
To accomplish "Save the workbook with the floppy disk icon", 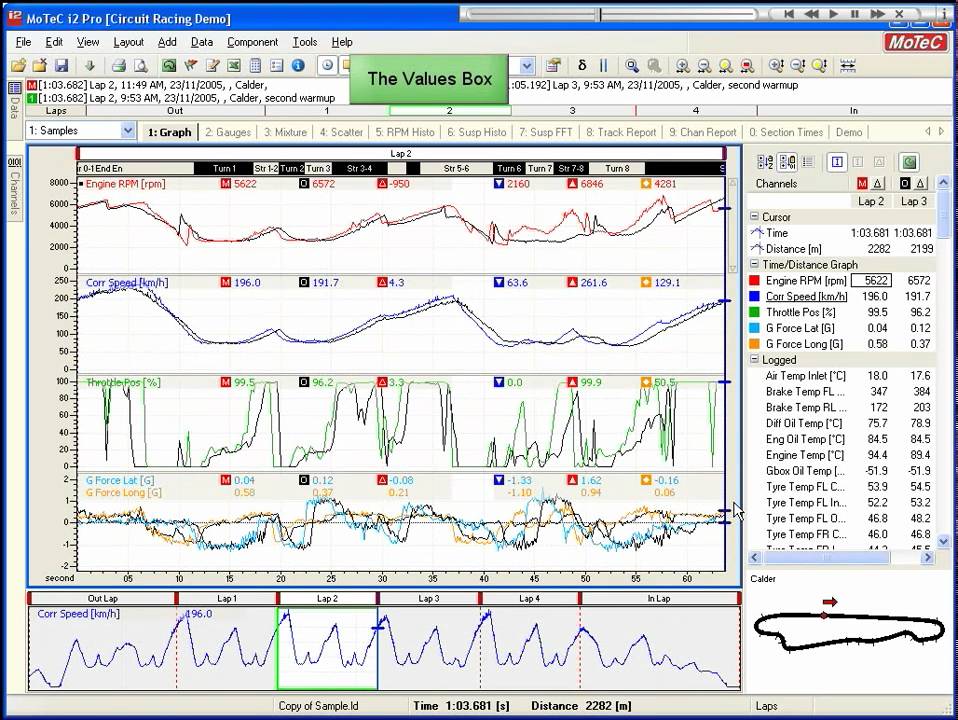I will coord(61,65).
